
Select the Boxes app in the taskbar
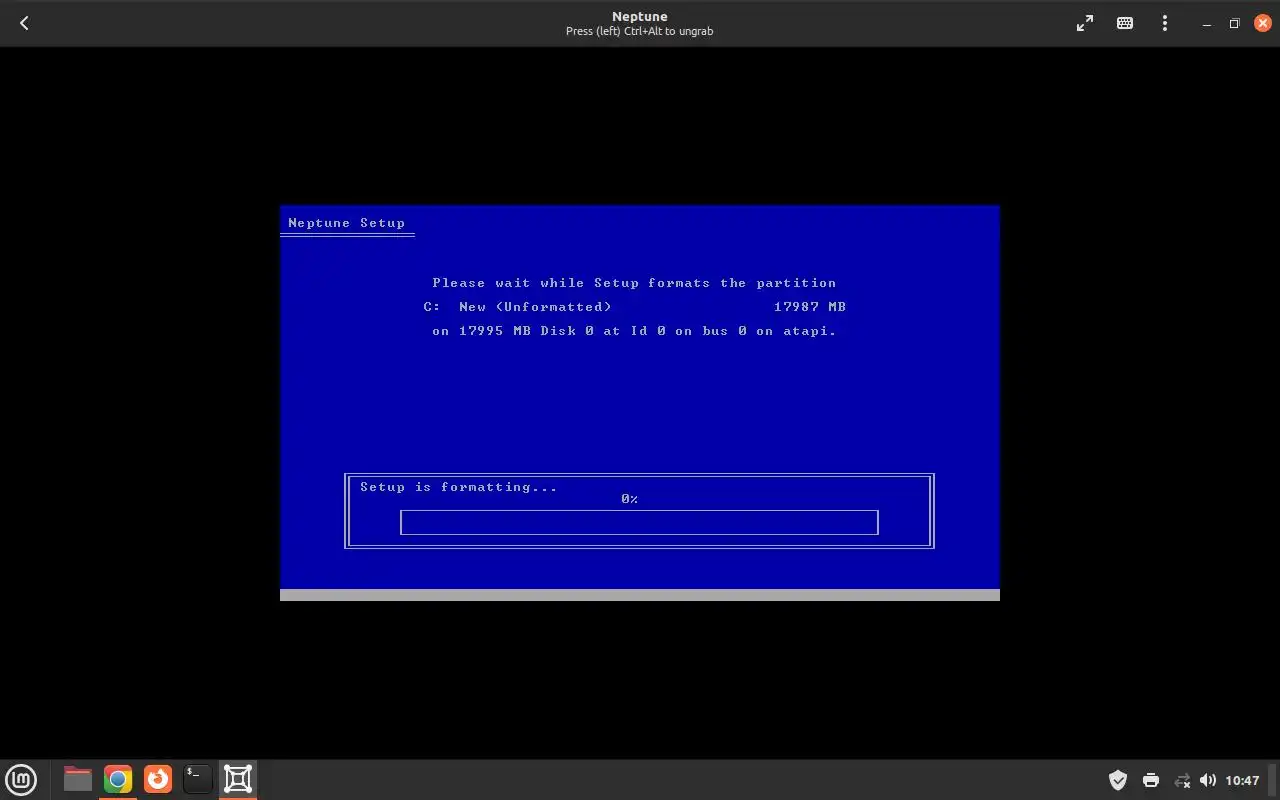238,779
